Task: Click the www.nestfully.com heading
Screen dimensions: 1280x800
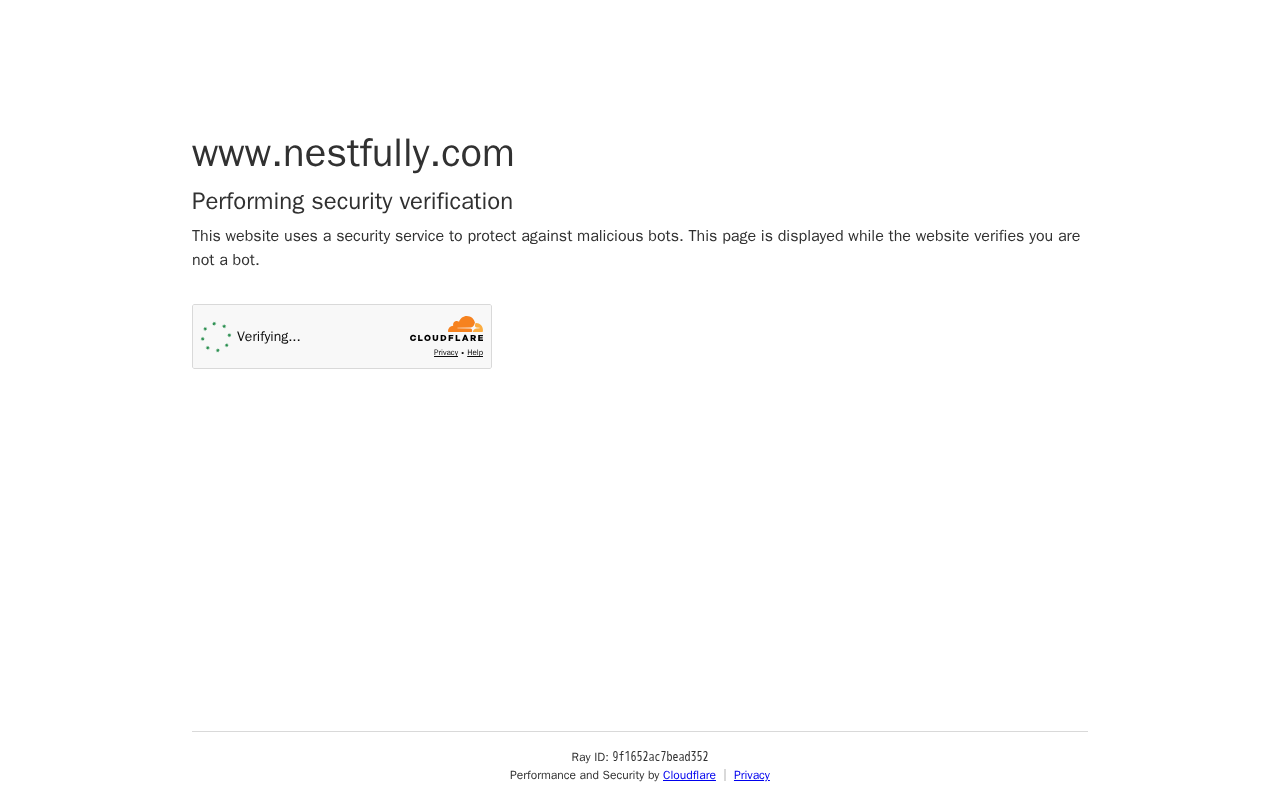Action: click(x=353, y=153)
